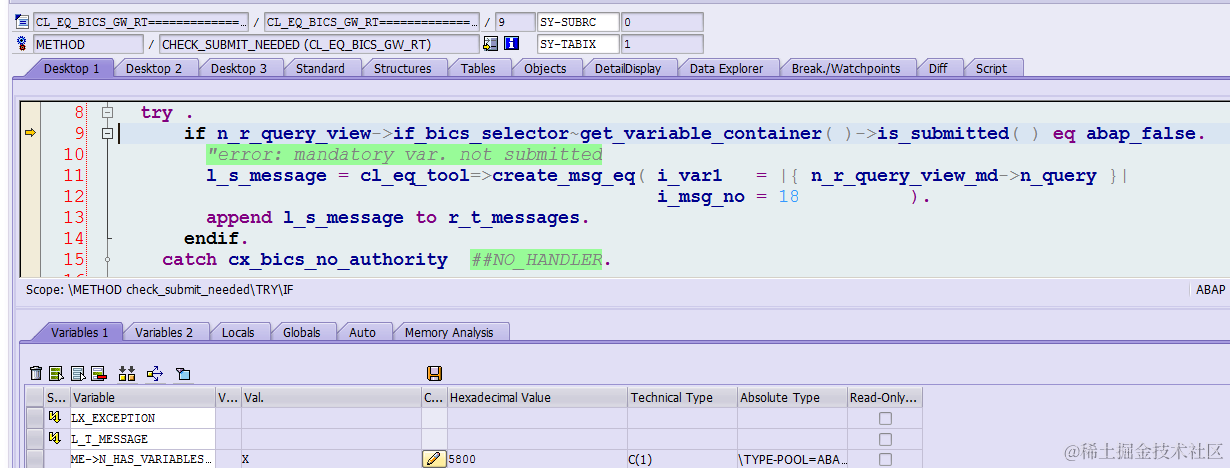Click the line number field showing 9
The width and height of the screenshot is (1230, 468).
514,21
